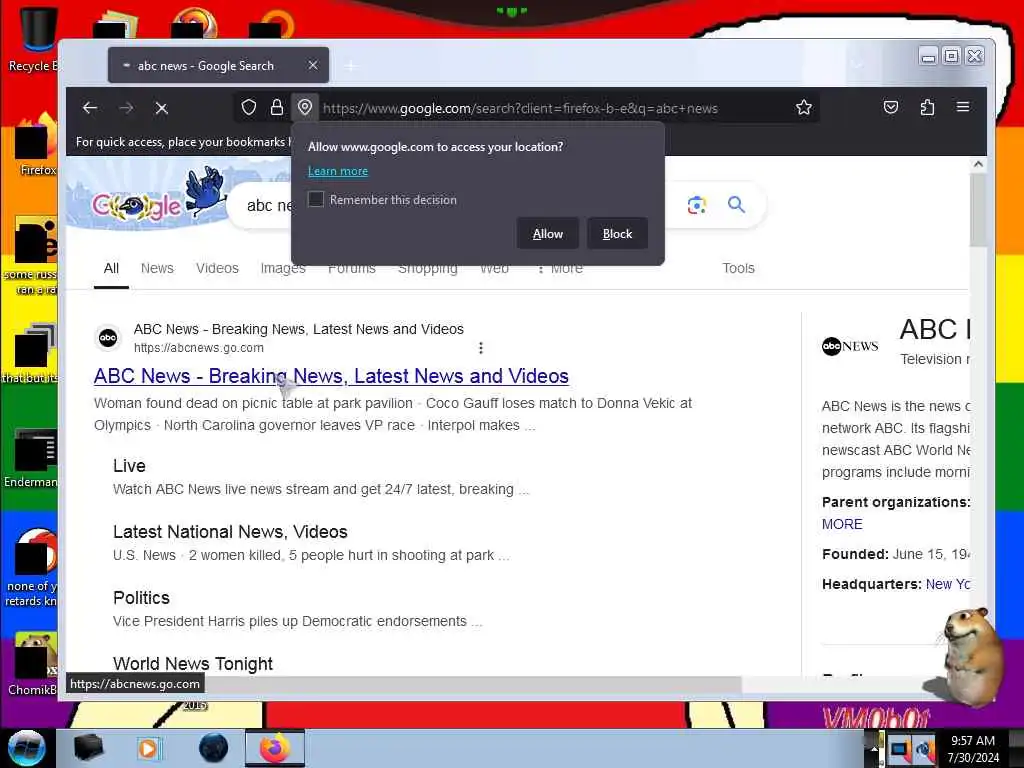Stop loading the page with the X button
The image size is (1024, 768).
point(161,108)
